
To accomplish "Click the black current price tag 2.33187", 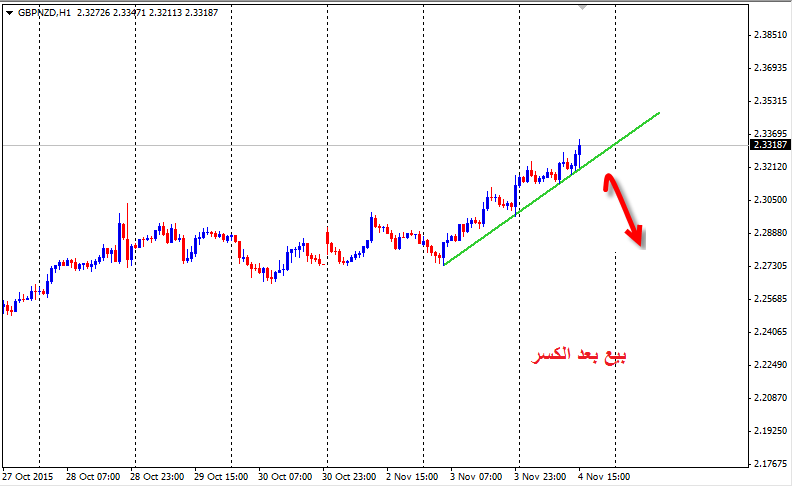I will (770, 145).
